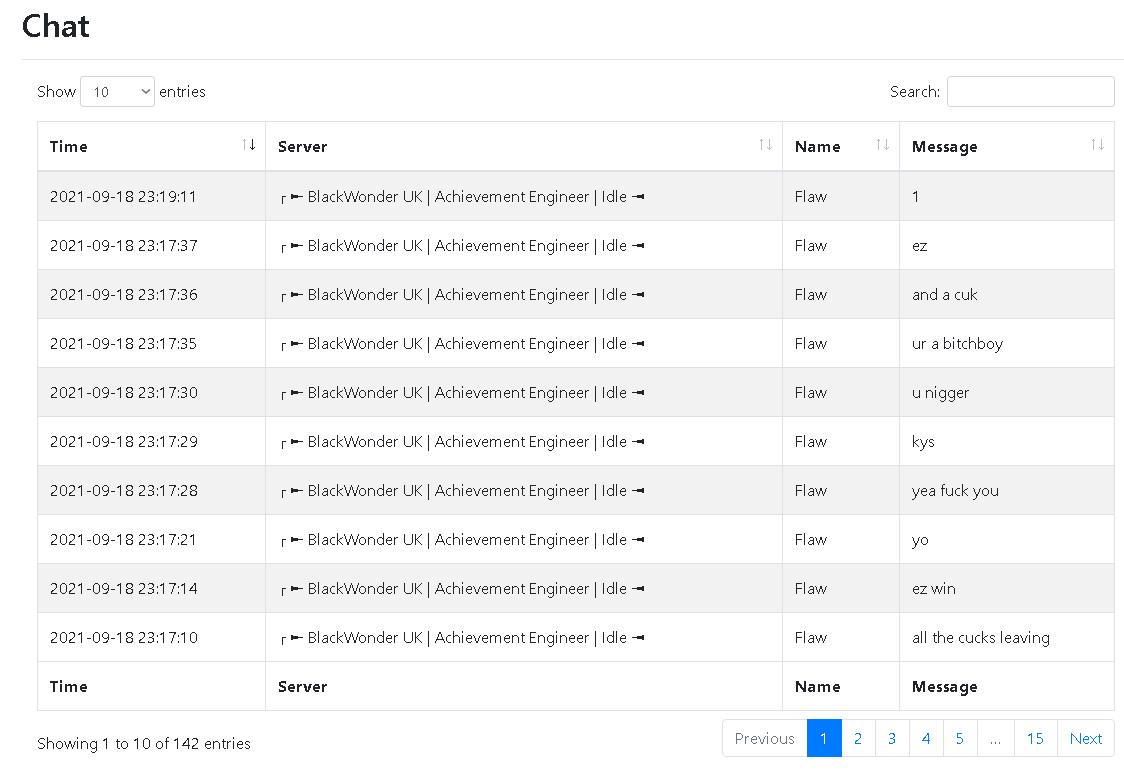
Task: Select the time cell 2021-09-18 23:17:35
Action: [x=151, y=343]
